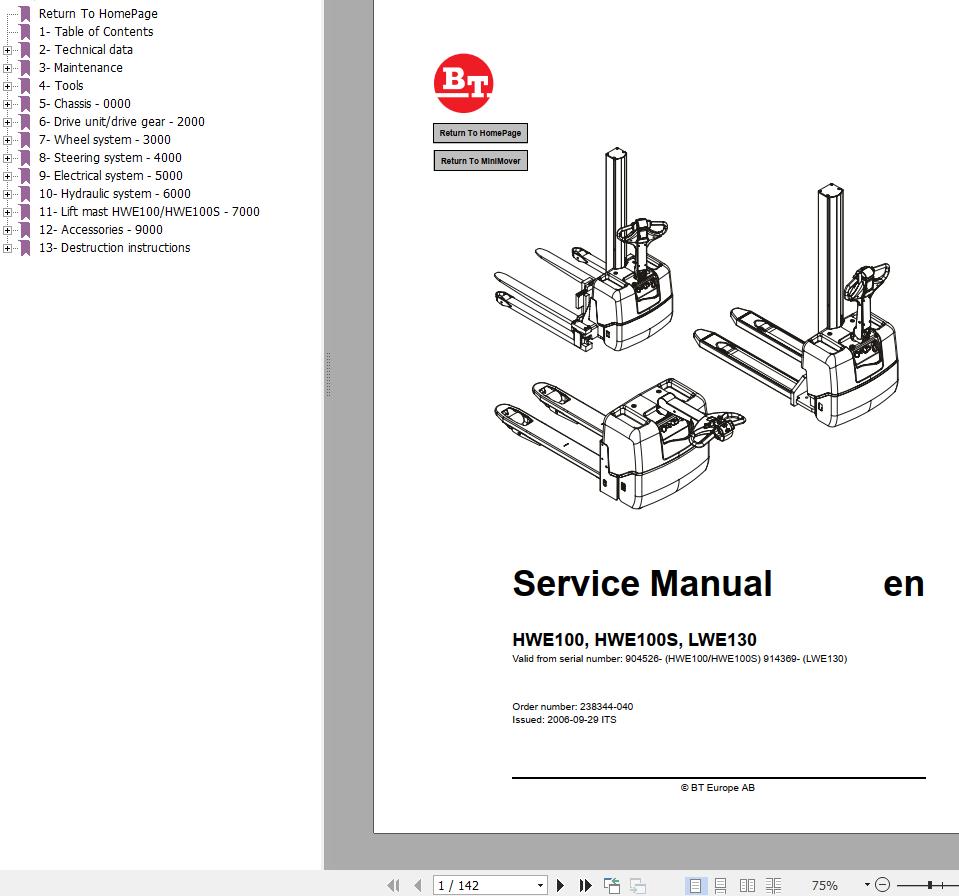Select 6- Drive unit/drive gear - 2000 text
The width and height of the screenshot is (959, 896).
click(x=122, y=122)
